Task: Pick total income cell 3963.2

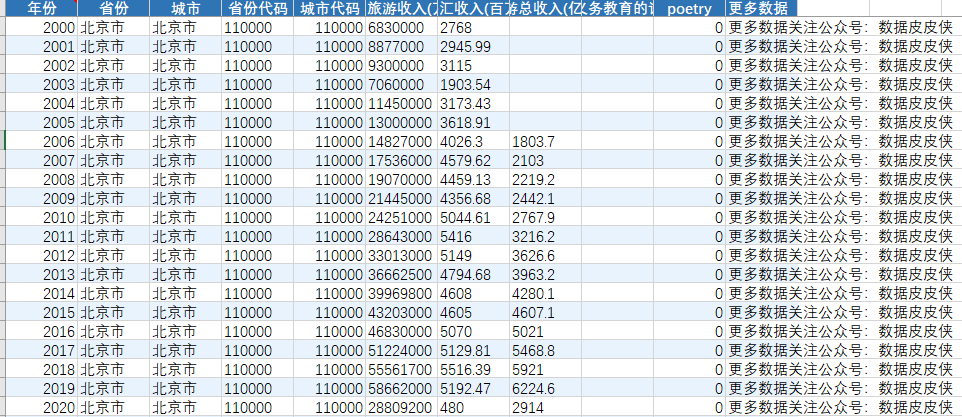Action: click(545, 275)
